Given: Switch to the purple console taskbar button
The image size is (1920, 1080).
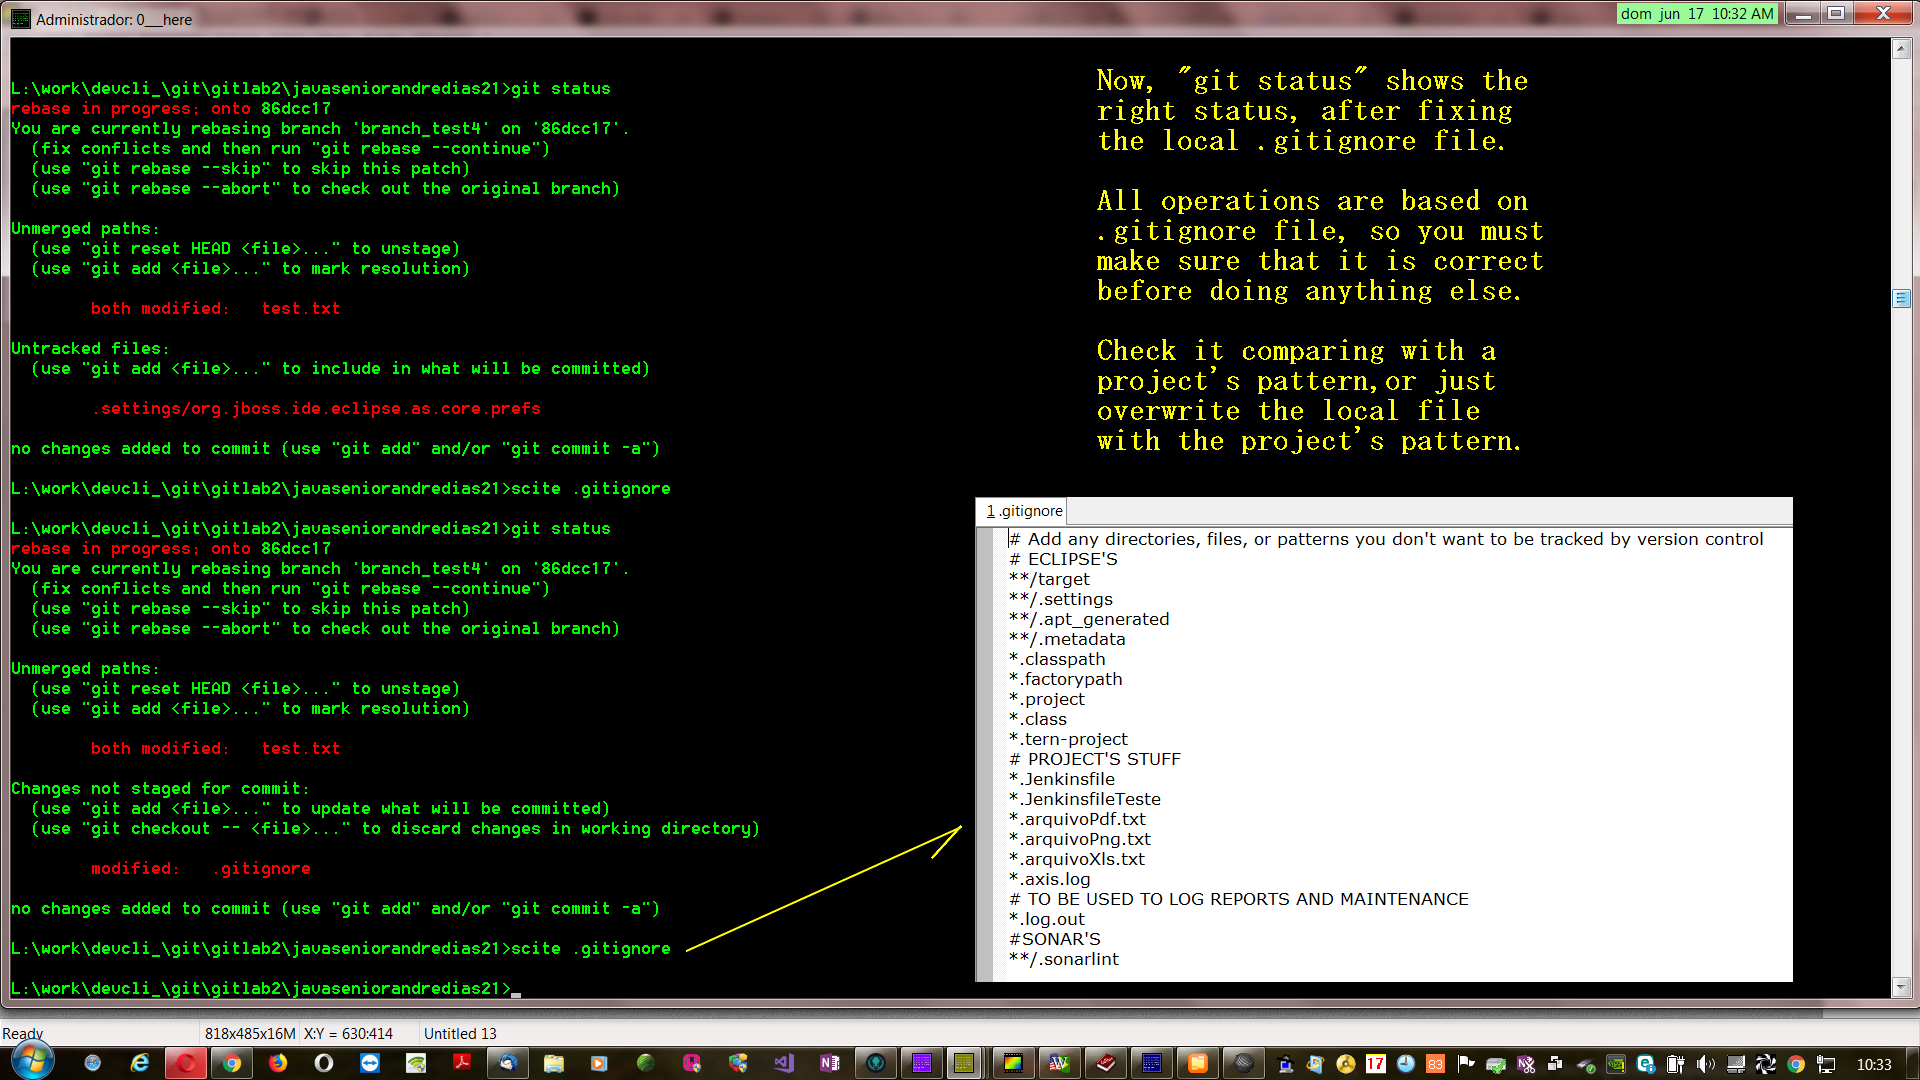Looking at the screenshot, I should (x=922, y=1063).
